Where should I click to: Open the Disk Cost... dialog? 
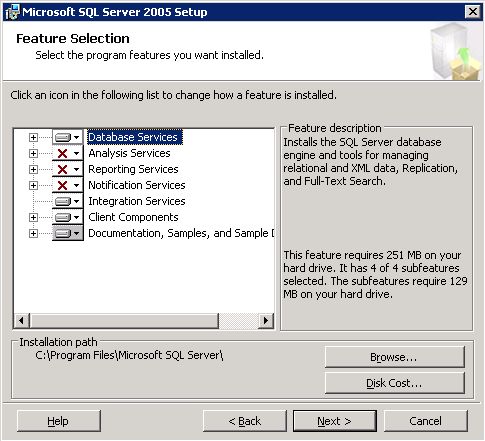[x=394, y=383]
